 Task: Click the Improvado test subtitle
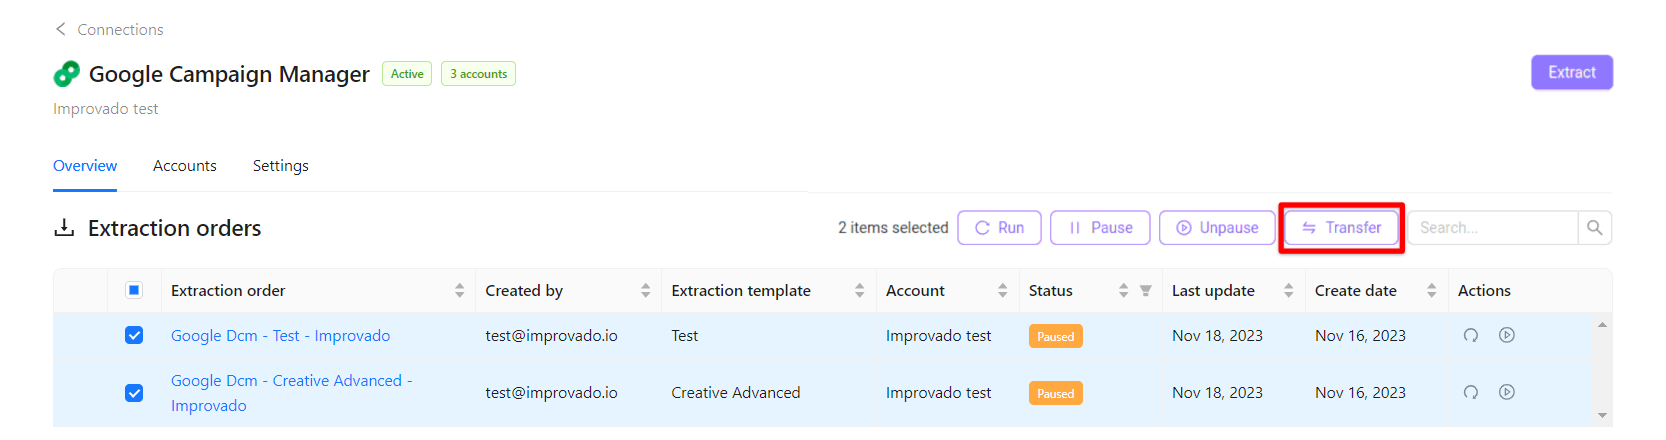click(x=106, y=109)
